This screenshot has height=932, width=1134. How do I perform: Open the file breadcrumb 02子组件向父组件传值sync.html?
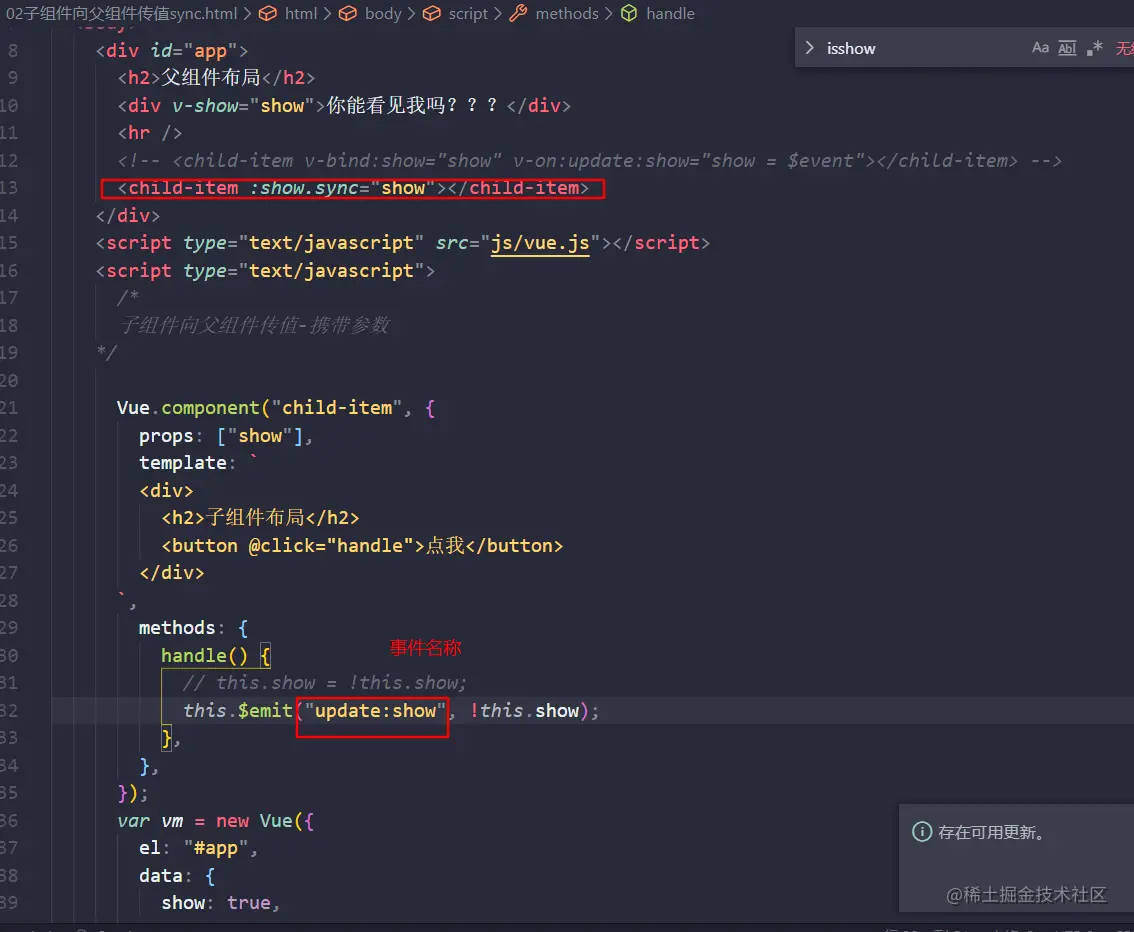click(121, 13)
